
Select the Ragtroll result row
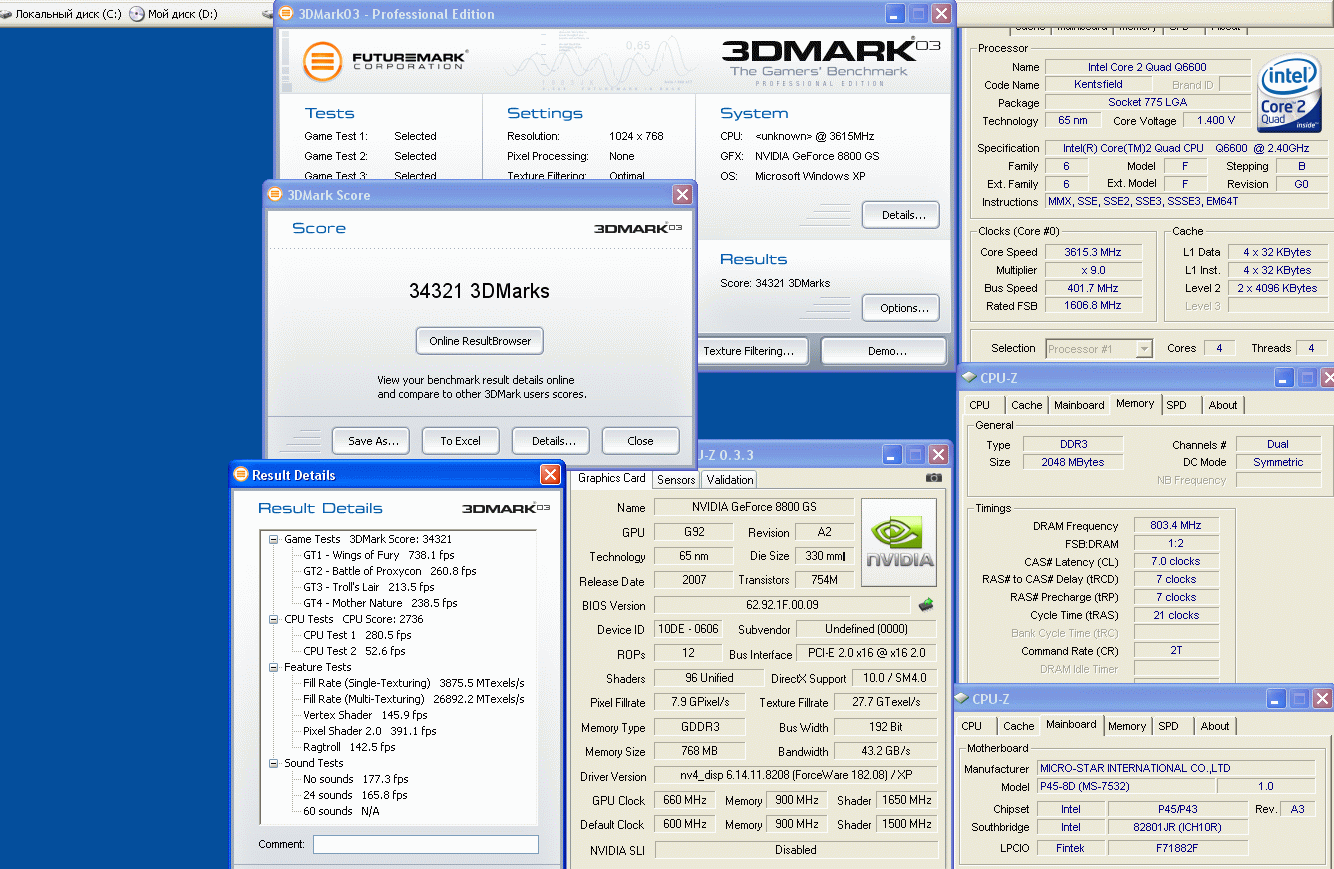click(349, 747)
